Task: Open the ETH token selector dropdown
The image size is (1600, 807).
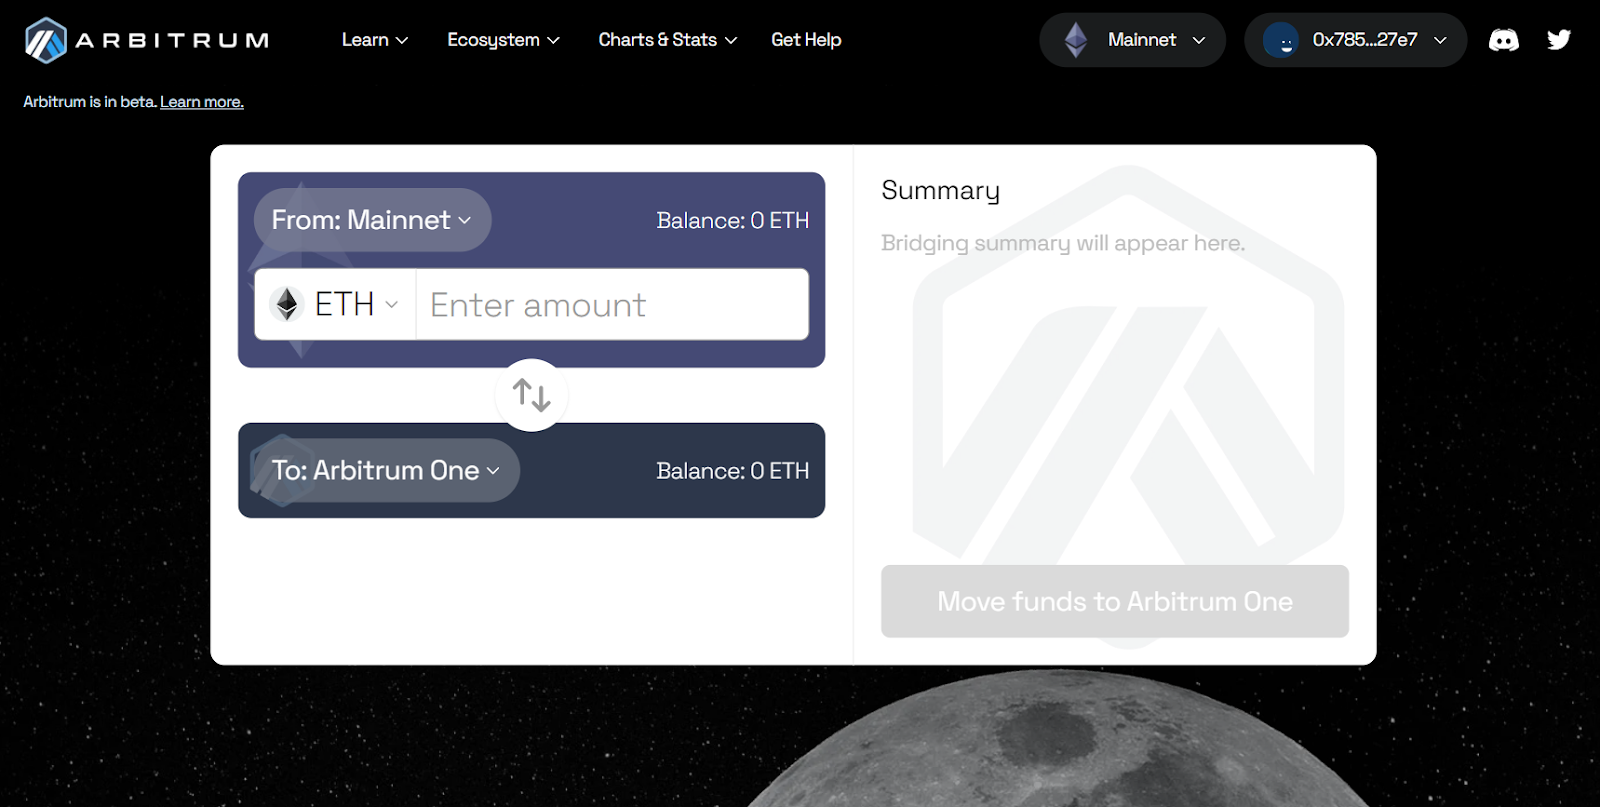Action: click(x=335, y=304)
